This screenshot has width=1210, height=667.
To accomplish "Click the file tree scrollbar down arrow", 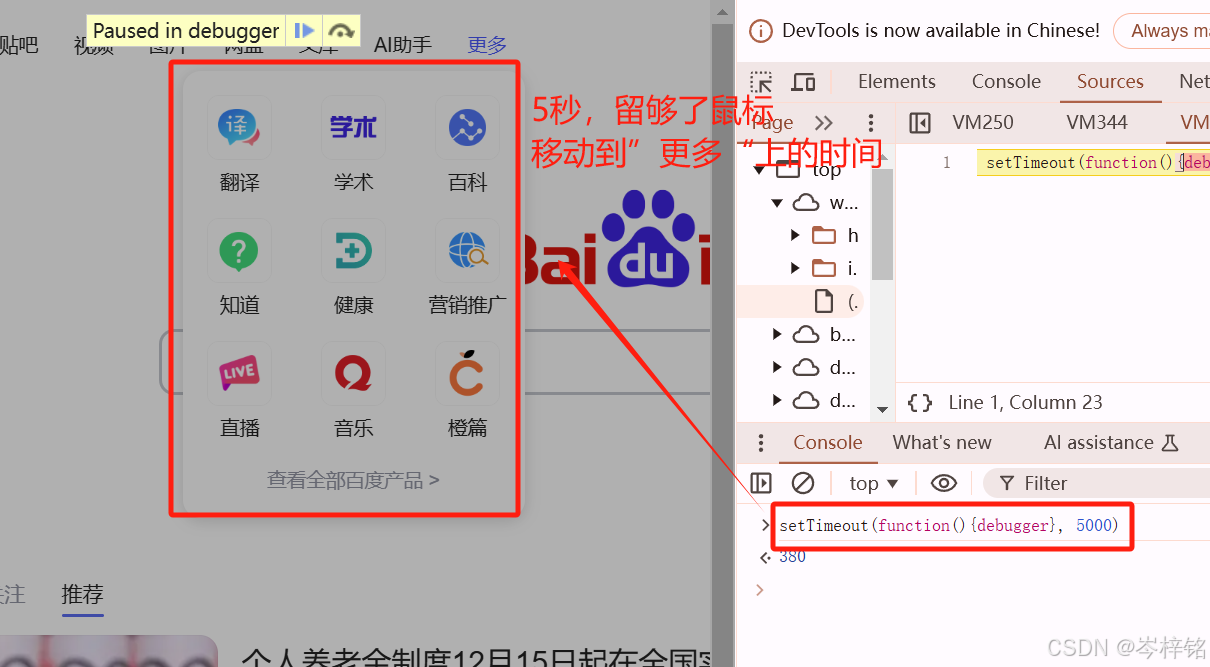I will tap(882, 408).
